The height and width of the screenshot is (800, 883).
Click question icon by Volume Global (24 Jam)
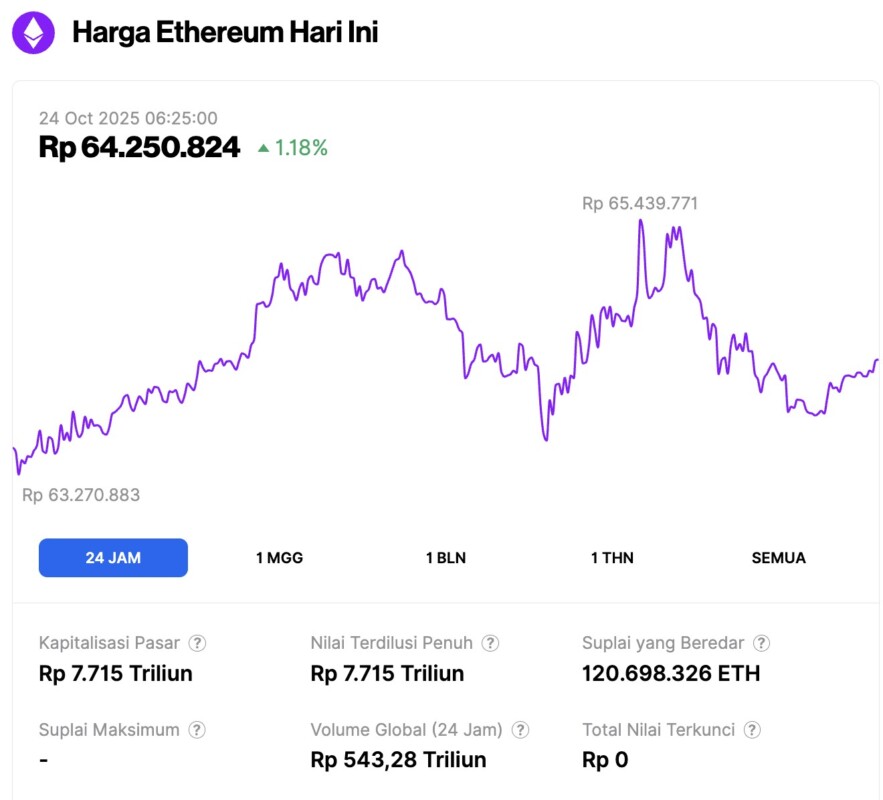(520, 730)
